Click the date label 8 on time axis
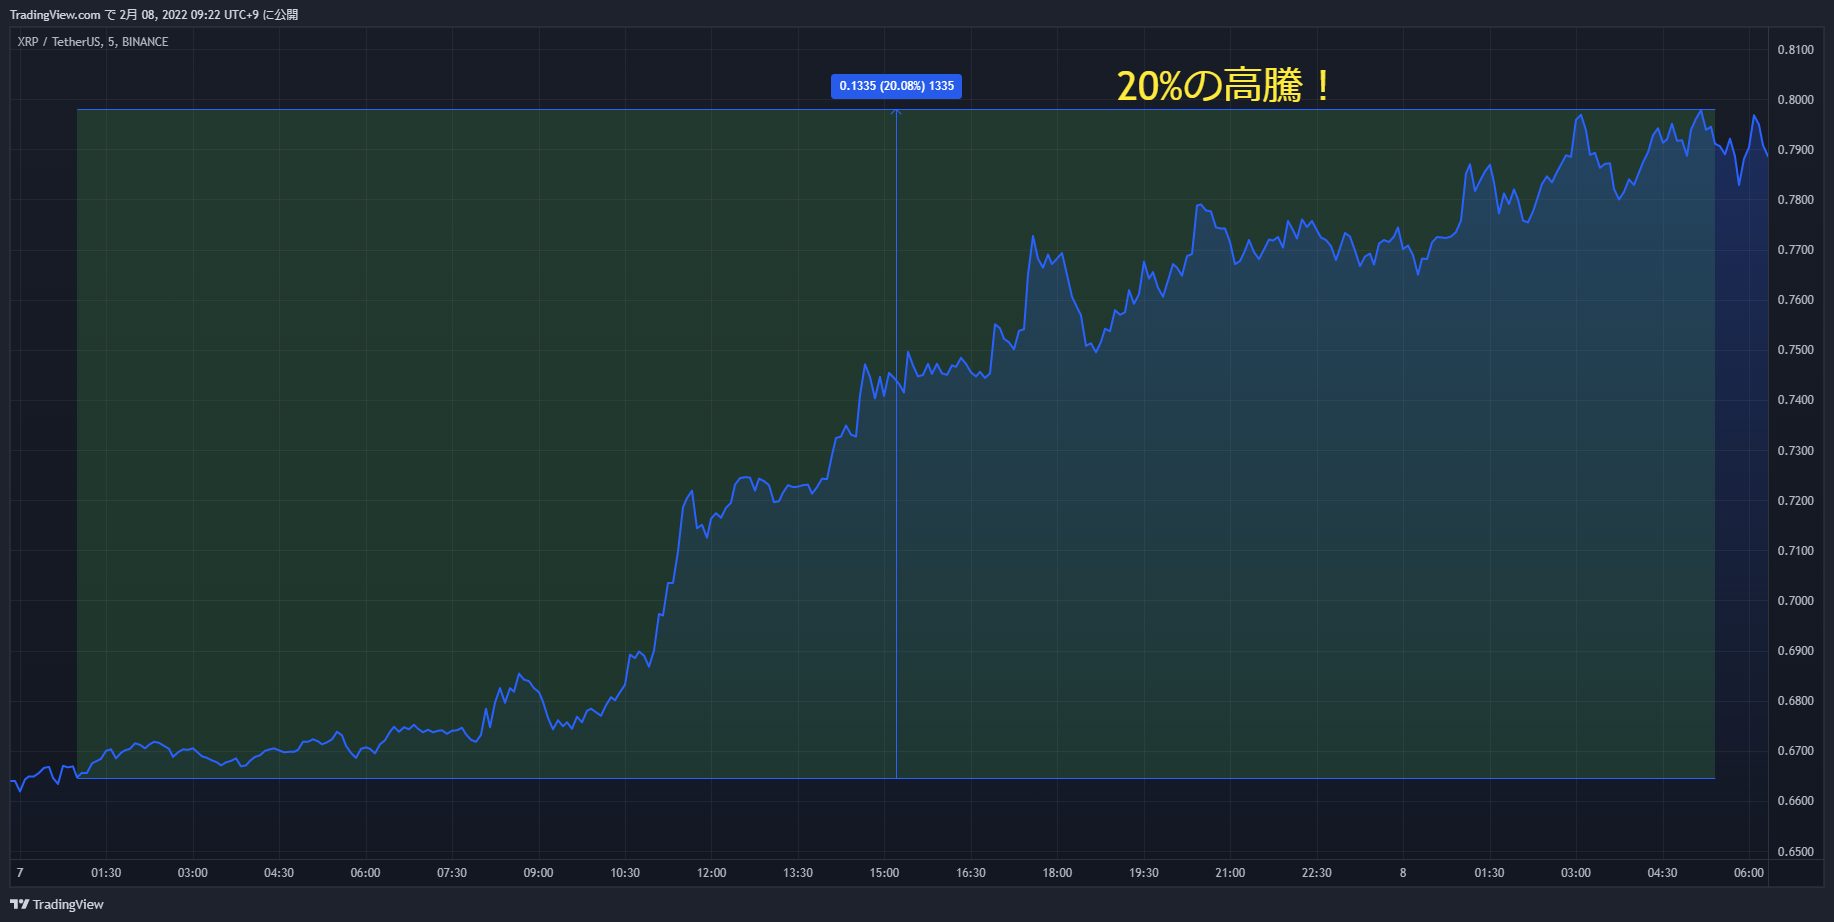This screenshot has height=922, width=1834. pos(1403,873)
